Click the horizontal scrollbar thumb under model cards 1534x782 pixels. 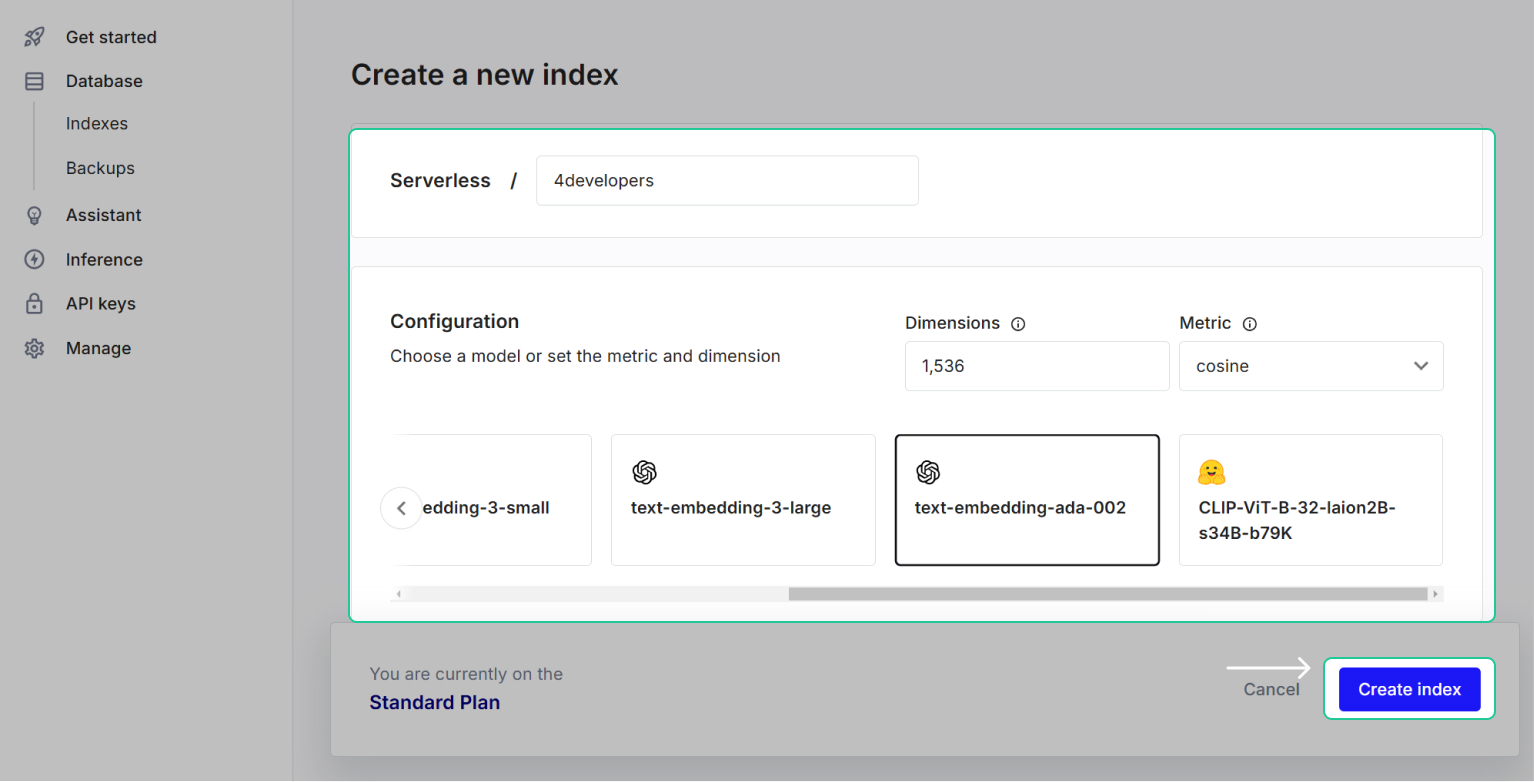pyautogui.click(x=1107, y=594)
